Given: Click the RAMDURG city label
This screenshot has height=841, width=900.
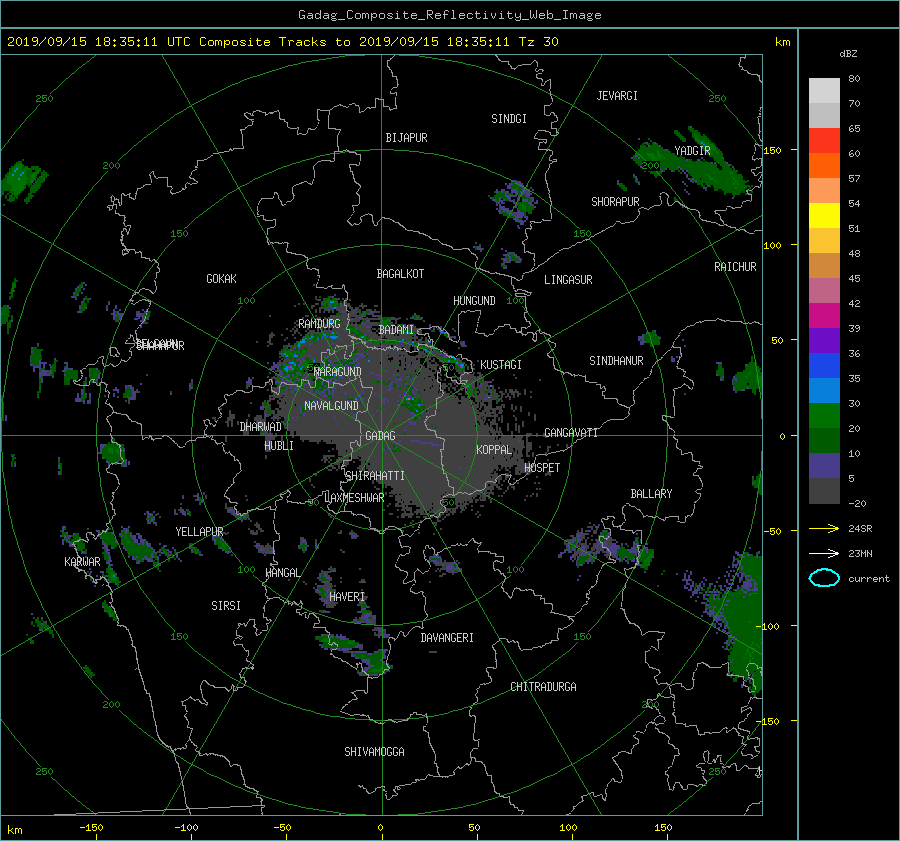Looking at the screenshot, I should point(319,324).
